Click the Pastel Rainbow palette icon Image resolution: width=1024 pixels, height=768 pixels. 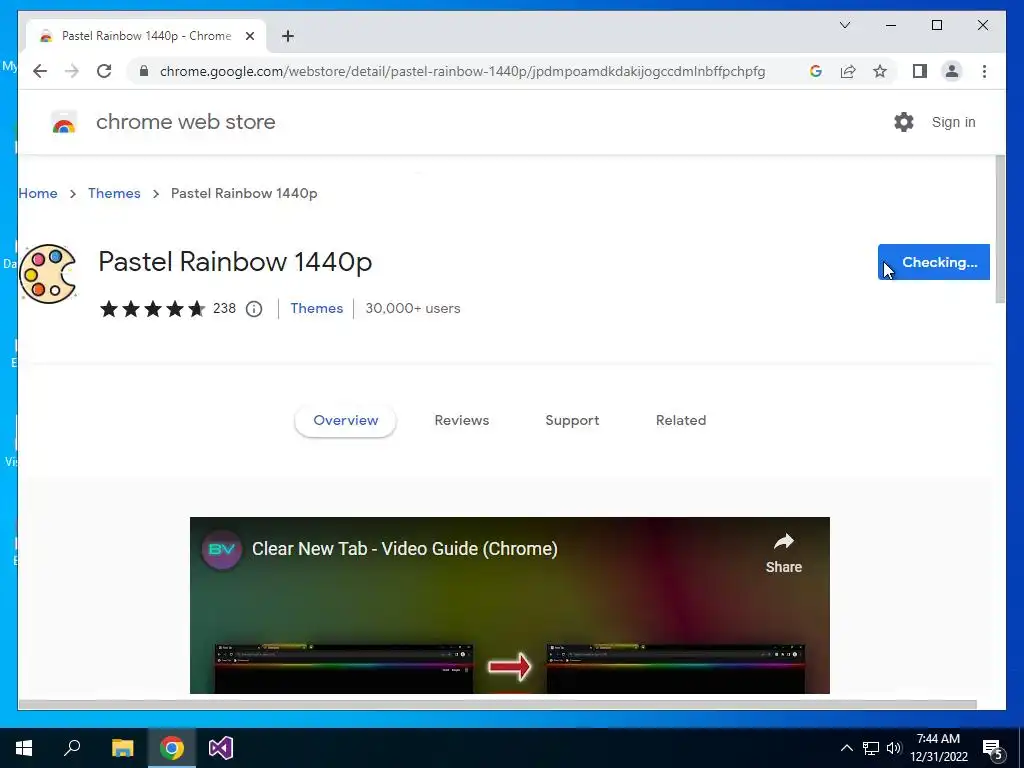click(48, 274)
